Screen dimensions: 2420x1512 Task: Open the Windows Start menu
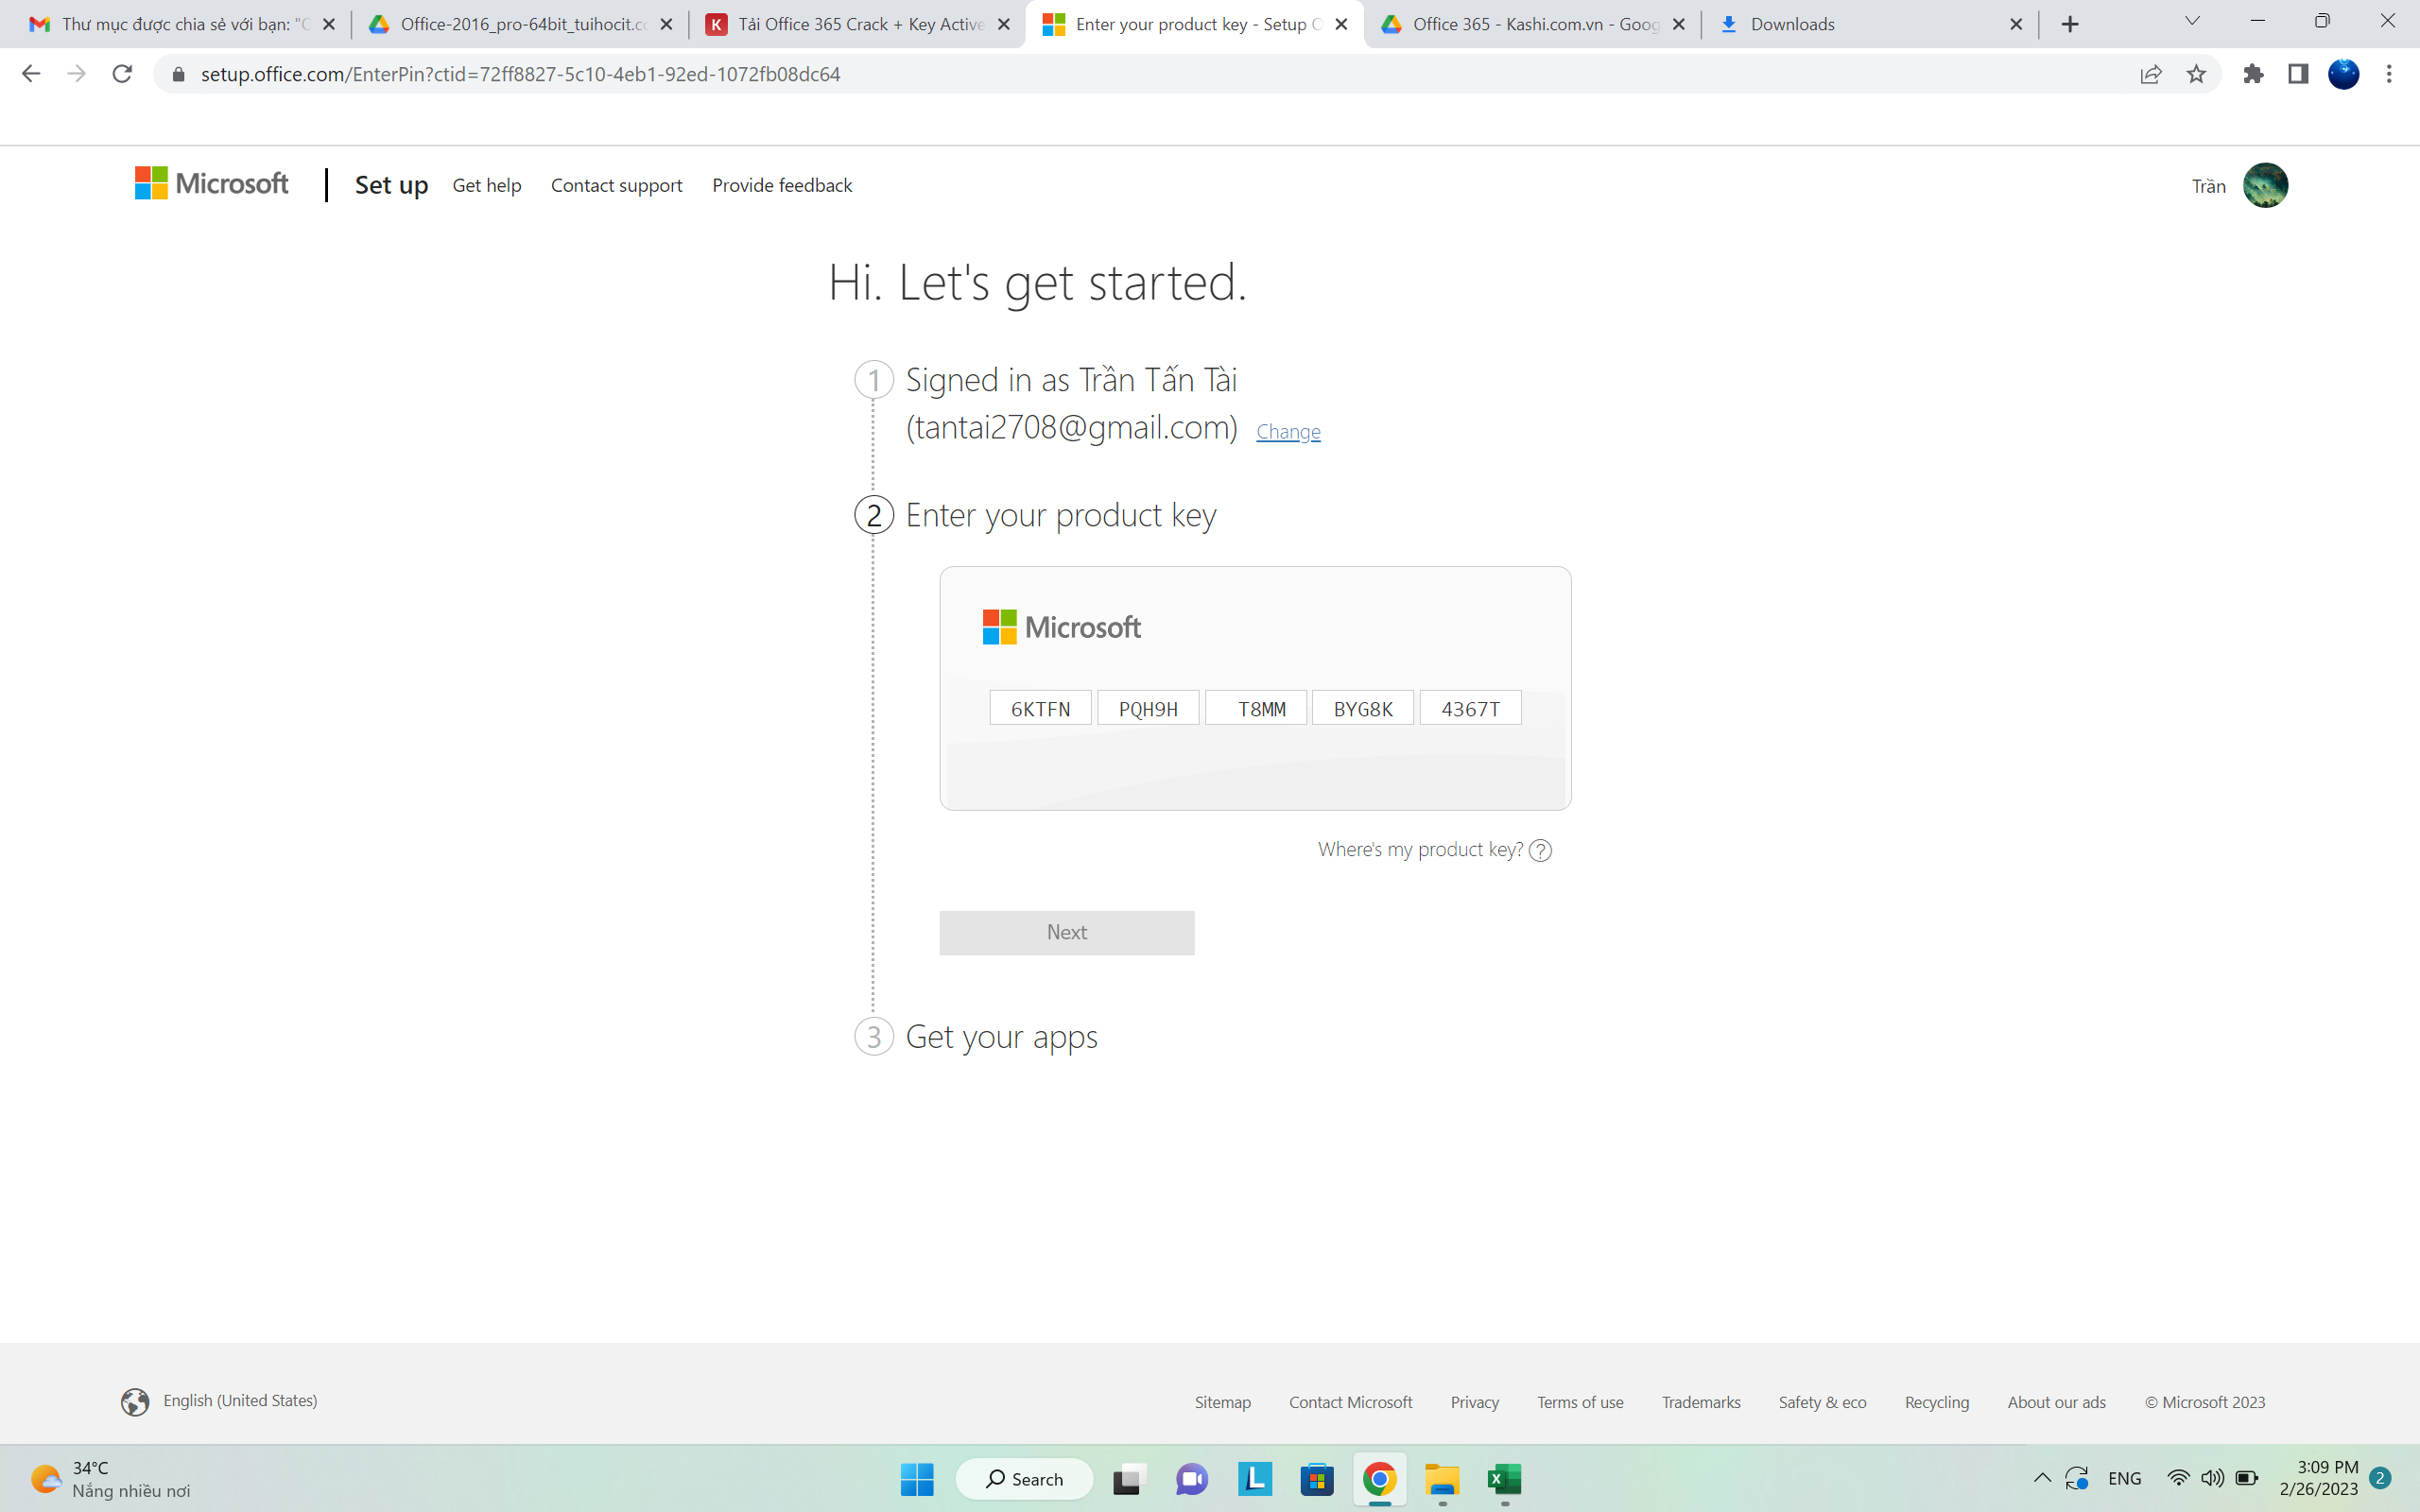917,1479
